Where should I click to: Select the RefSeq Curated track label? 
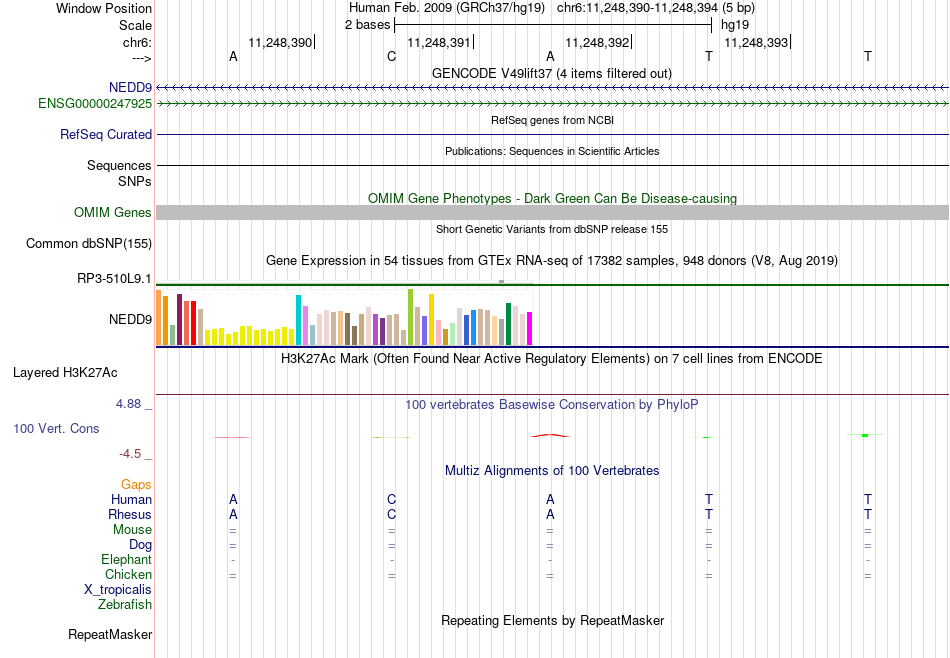106,135
